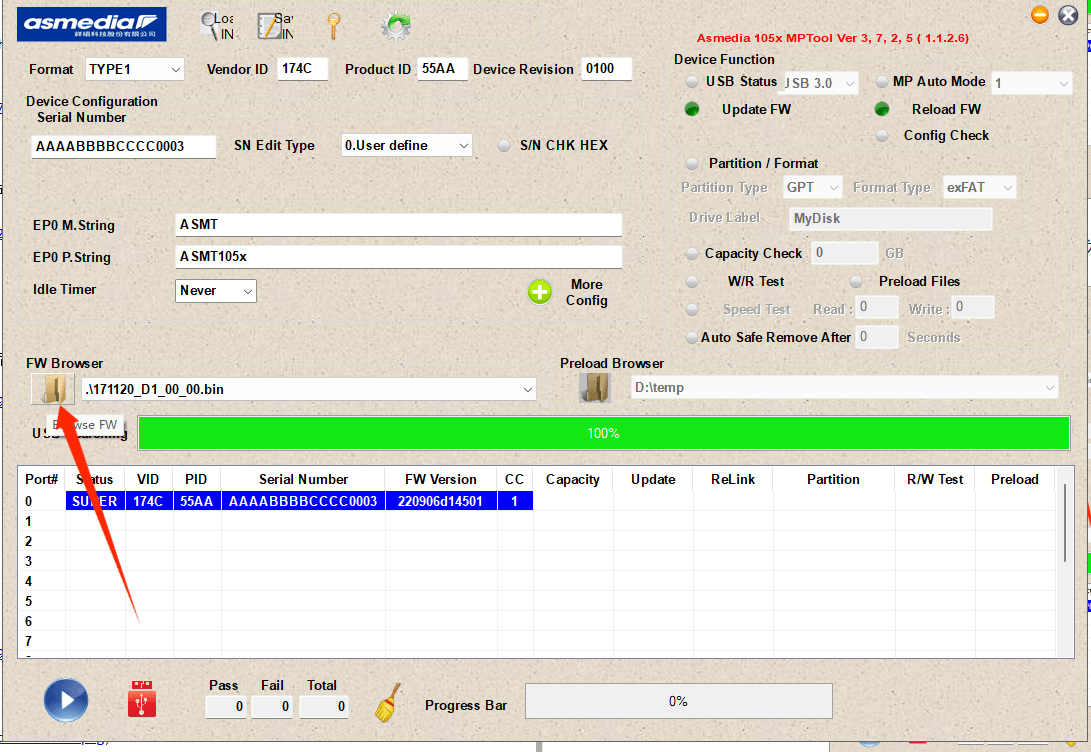Viewport: 1091px width, 752px height.
Task: Enable Auto Safe Remove After option
Action: click(692, 337)
